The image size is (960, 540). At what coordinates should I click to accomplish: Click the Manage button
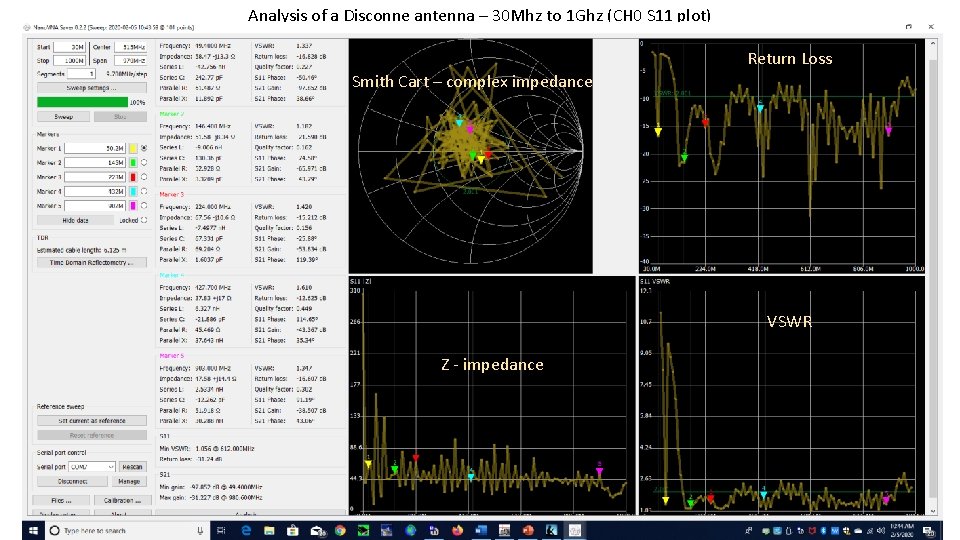click(129, 481)
